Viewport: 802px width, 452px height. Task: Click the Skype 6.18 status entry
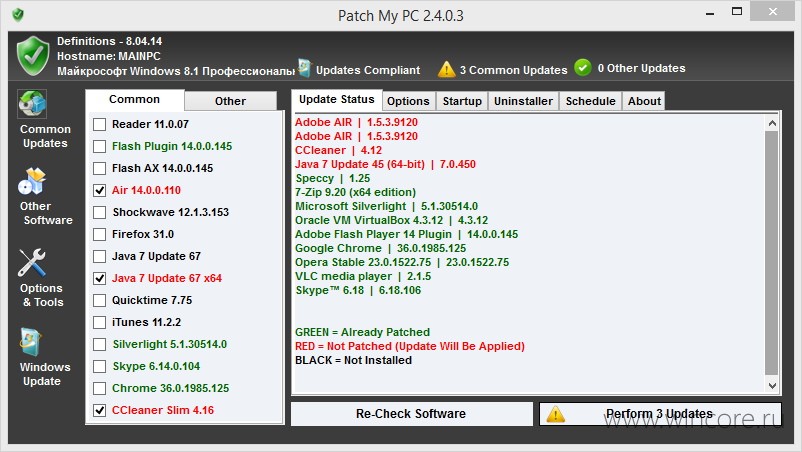pos(358,290)
